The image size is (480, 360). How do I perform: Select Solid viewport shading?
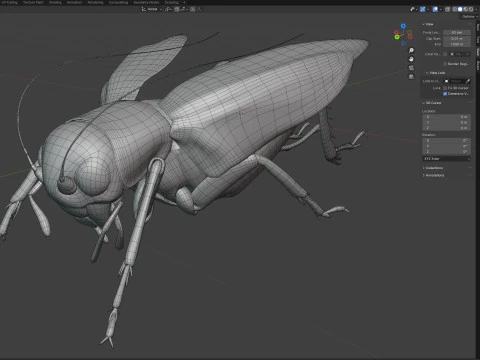460,9
